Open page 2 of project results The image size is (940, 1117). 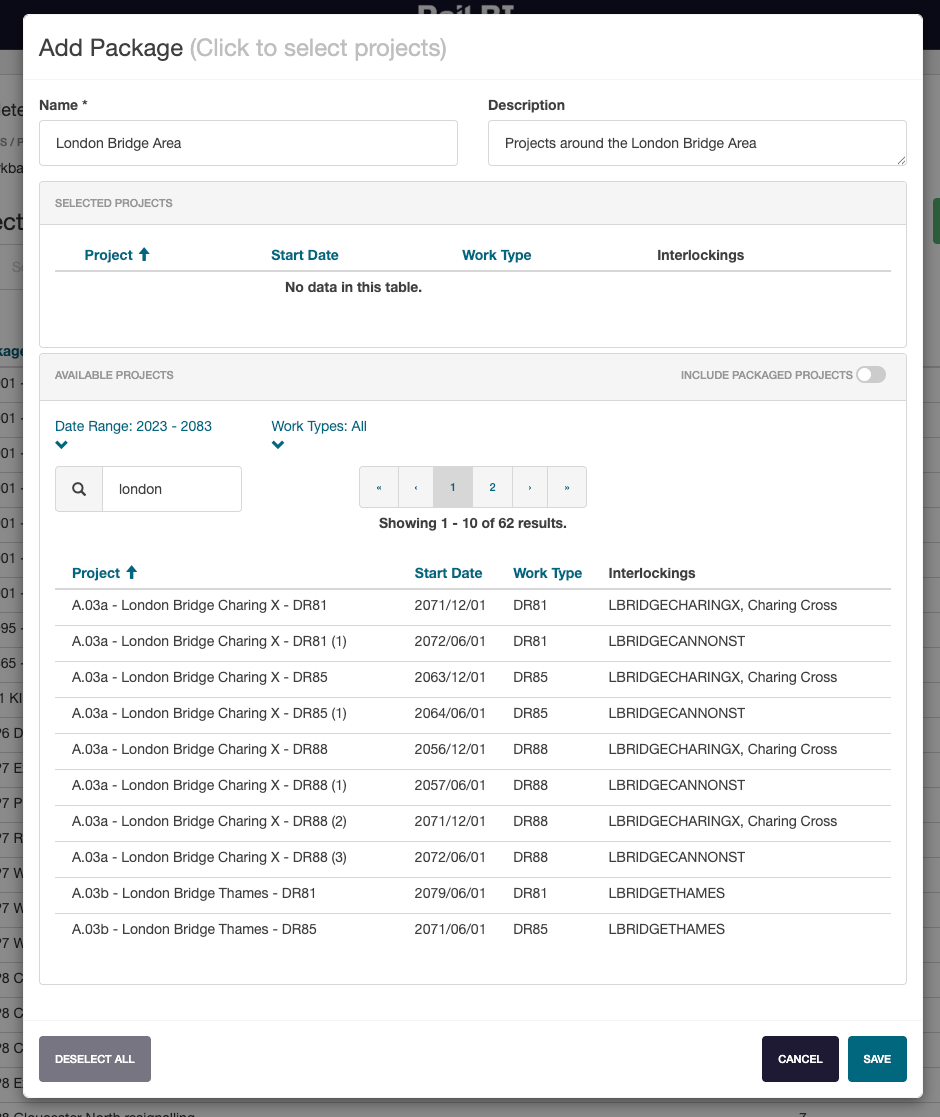(492, 487)
